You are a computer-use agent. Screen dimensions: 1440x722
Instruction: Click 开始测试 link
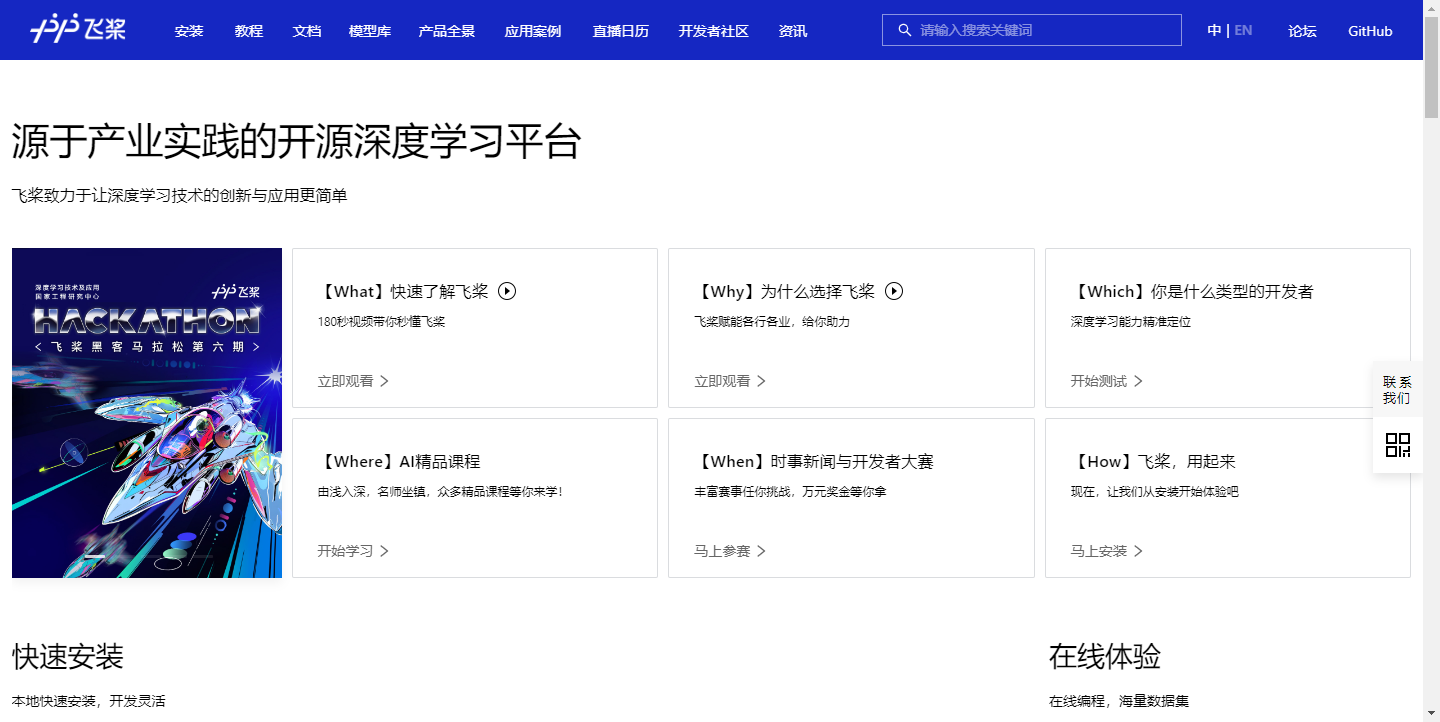pos(1098,381)
